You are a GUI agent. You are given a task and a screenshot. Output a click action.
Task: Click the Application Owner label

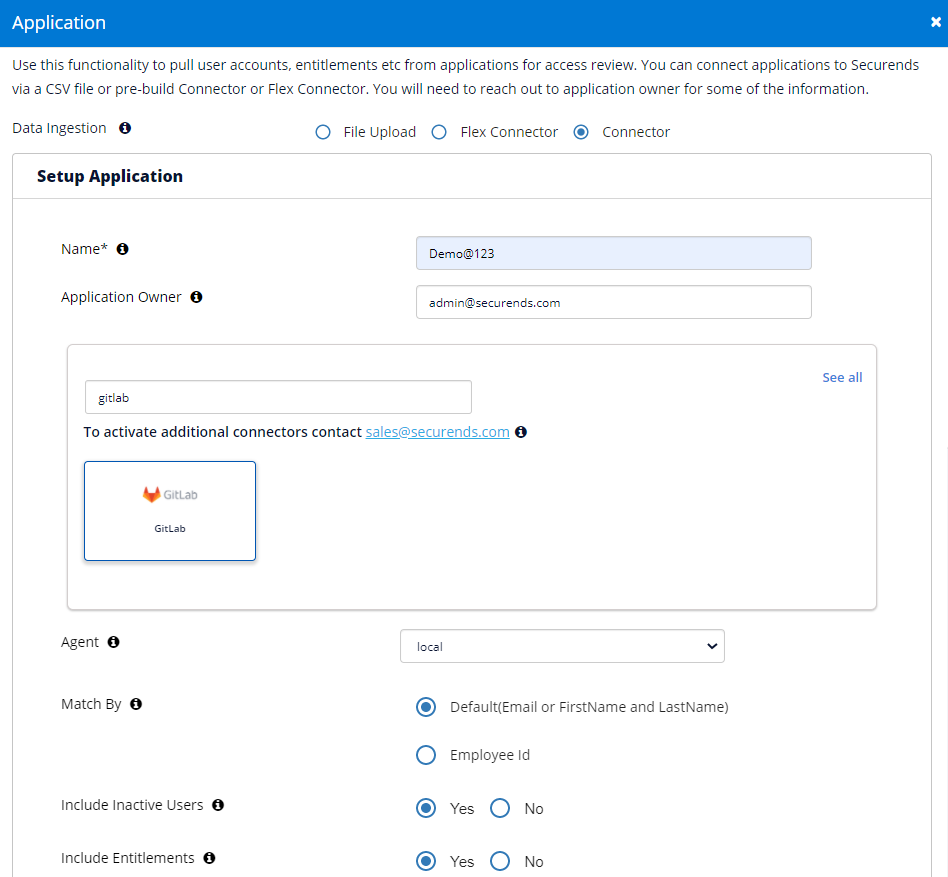click(121, 297)
